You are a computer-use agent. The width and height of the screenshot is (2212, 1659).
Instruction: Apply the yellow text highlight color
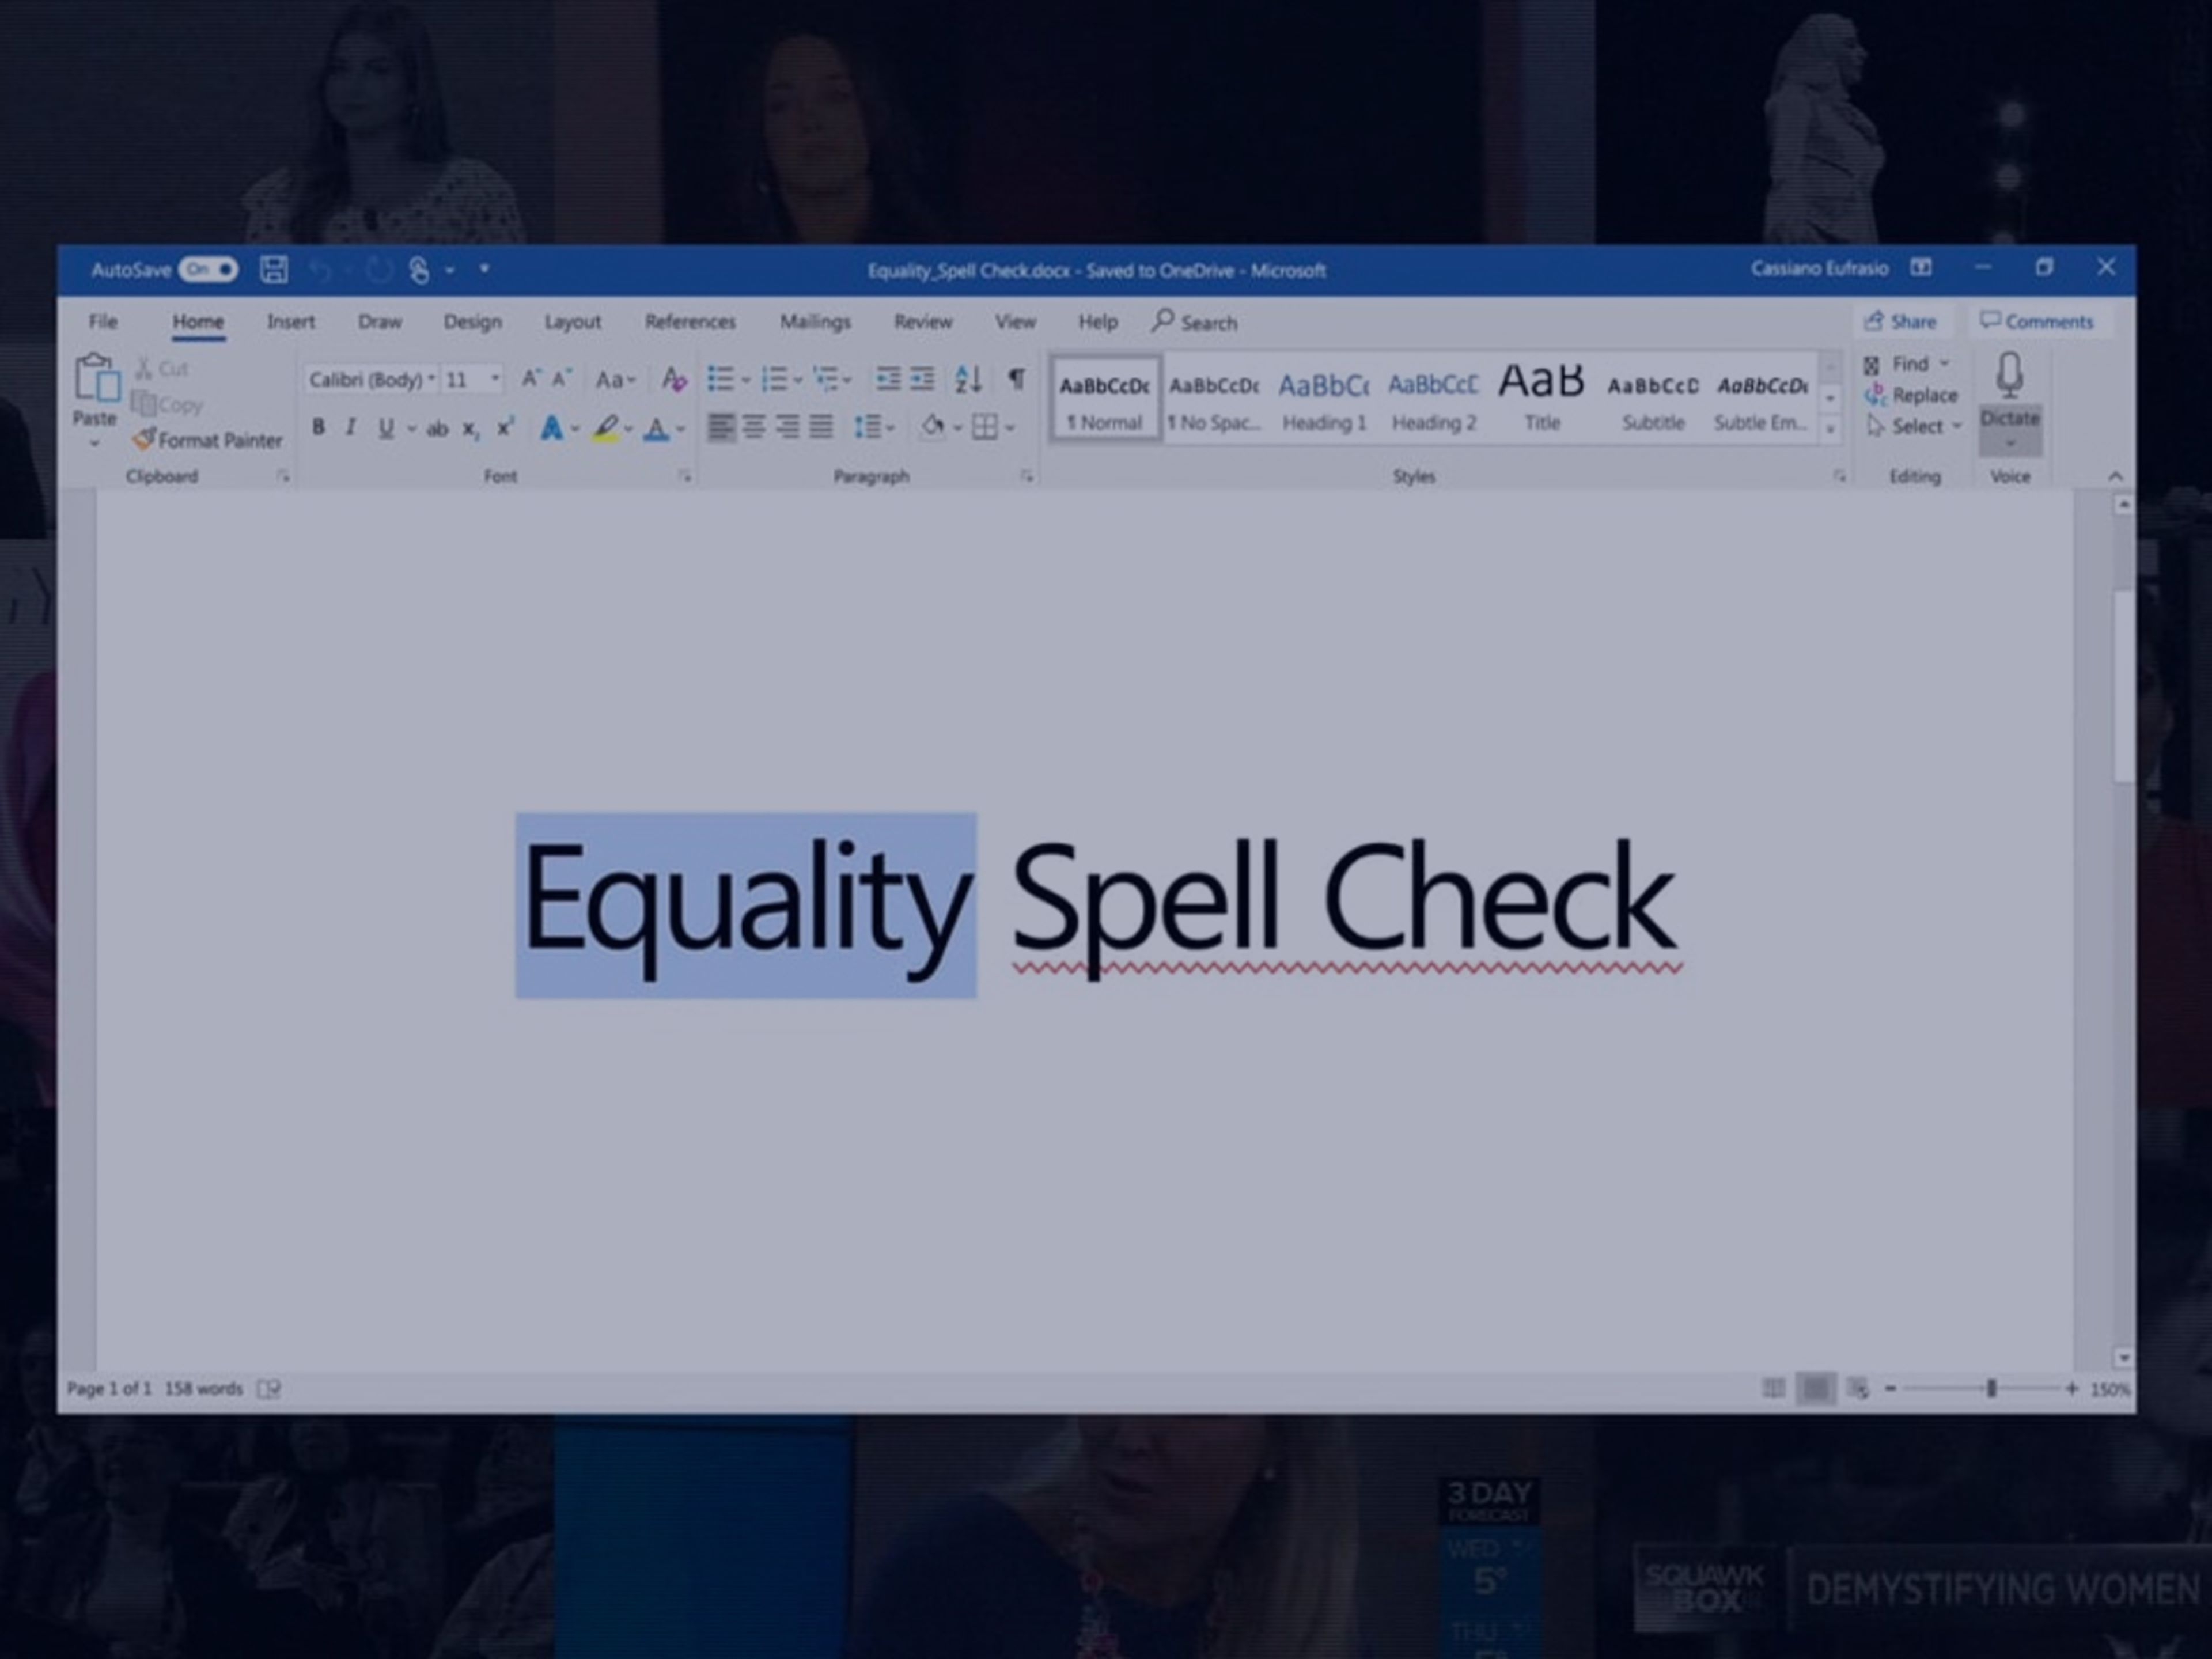[605, 429]
